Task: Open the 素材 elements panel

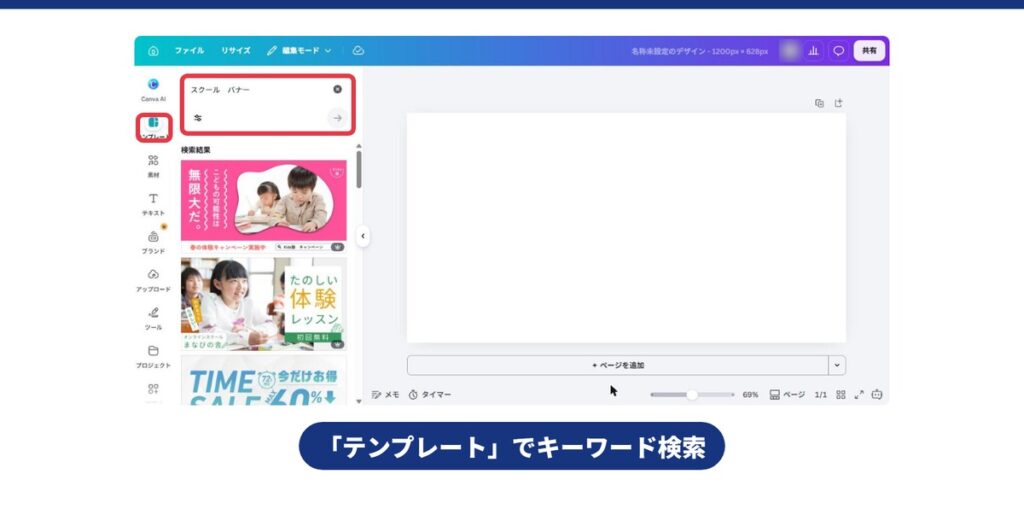Action: [153, 166]
